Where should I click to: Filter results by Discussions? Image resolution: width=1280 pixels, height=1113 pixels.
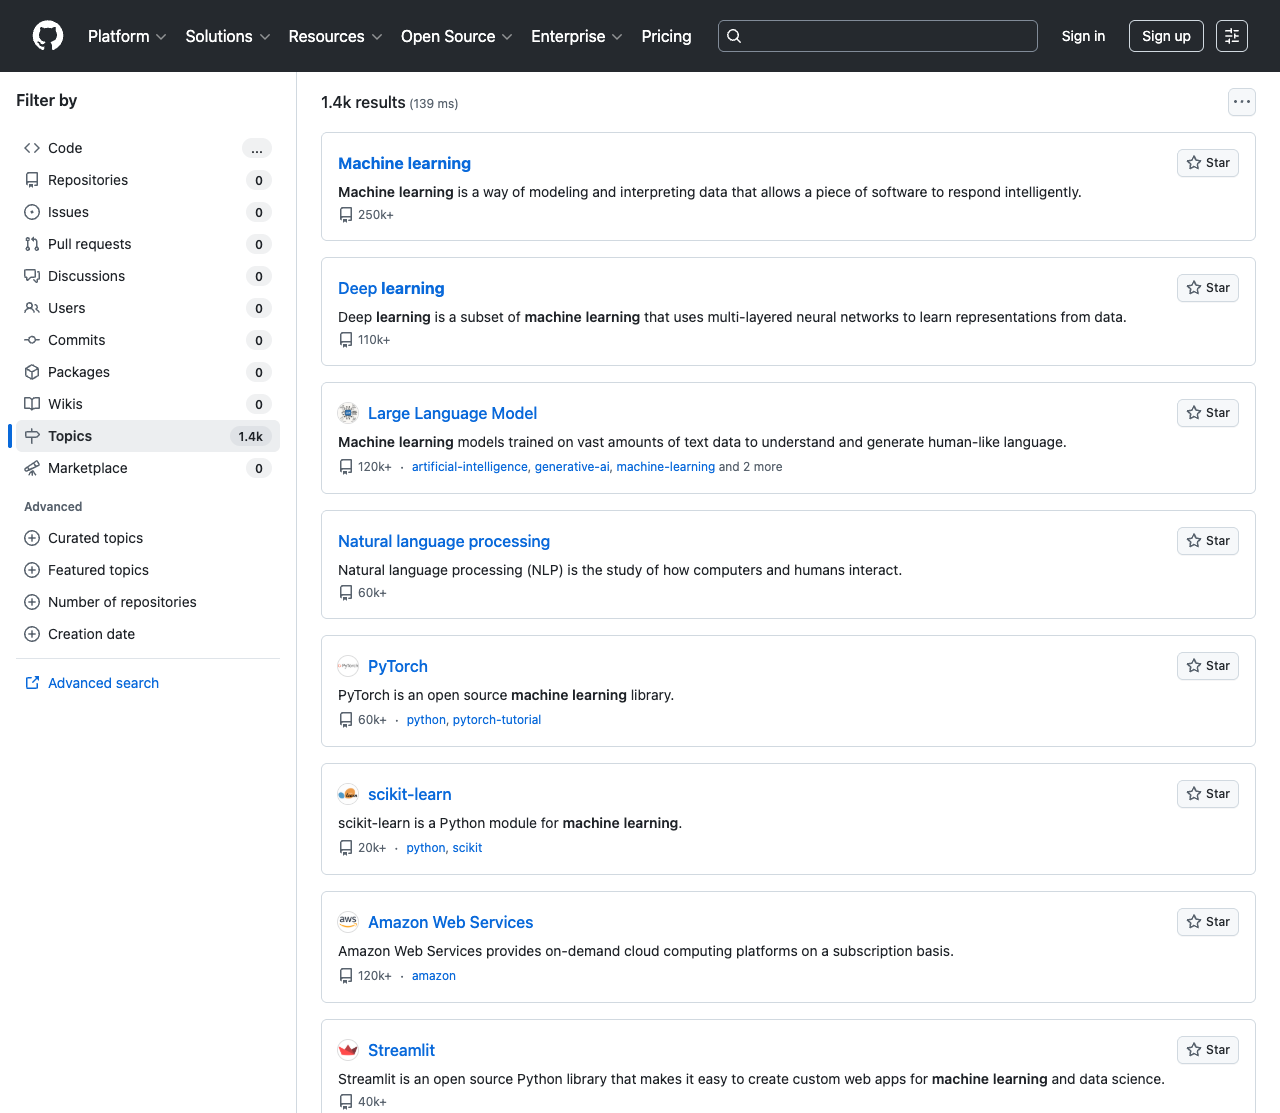tap(148, 276)
